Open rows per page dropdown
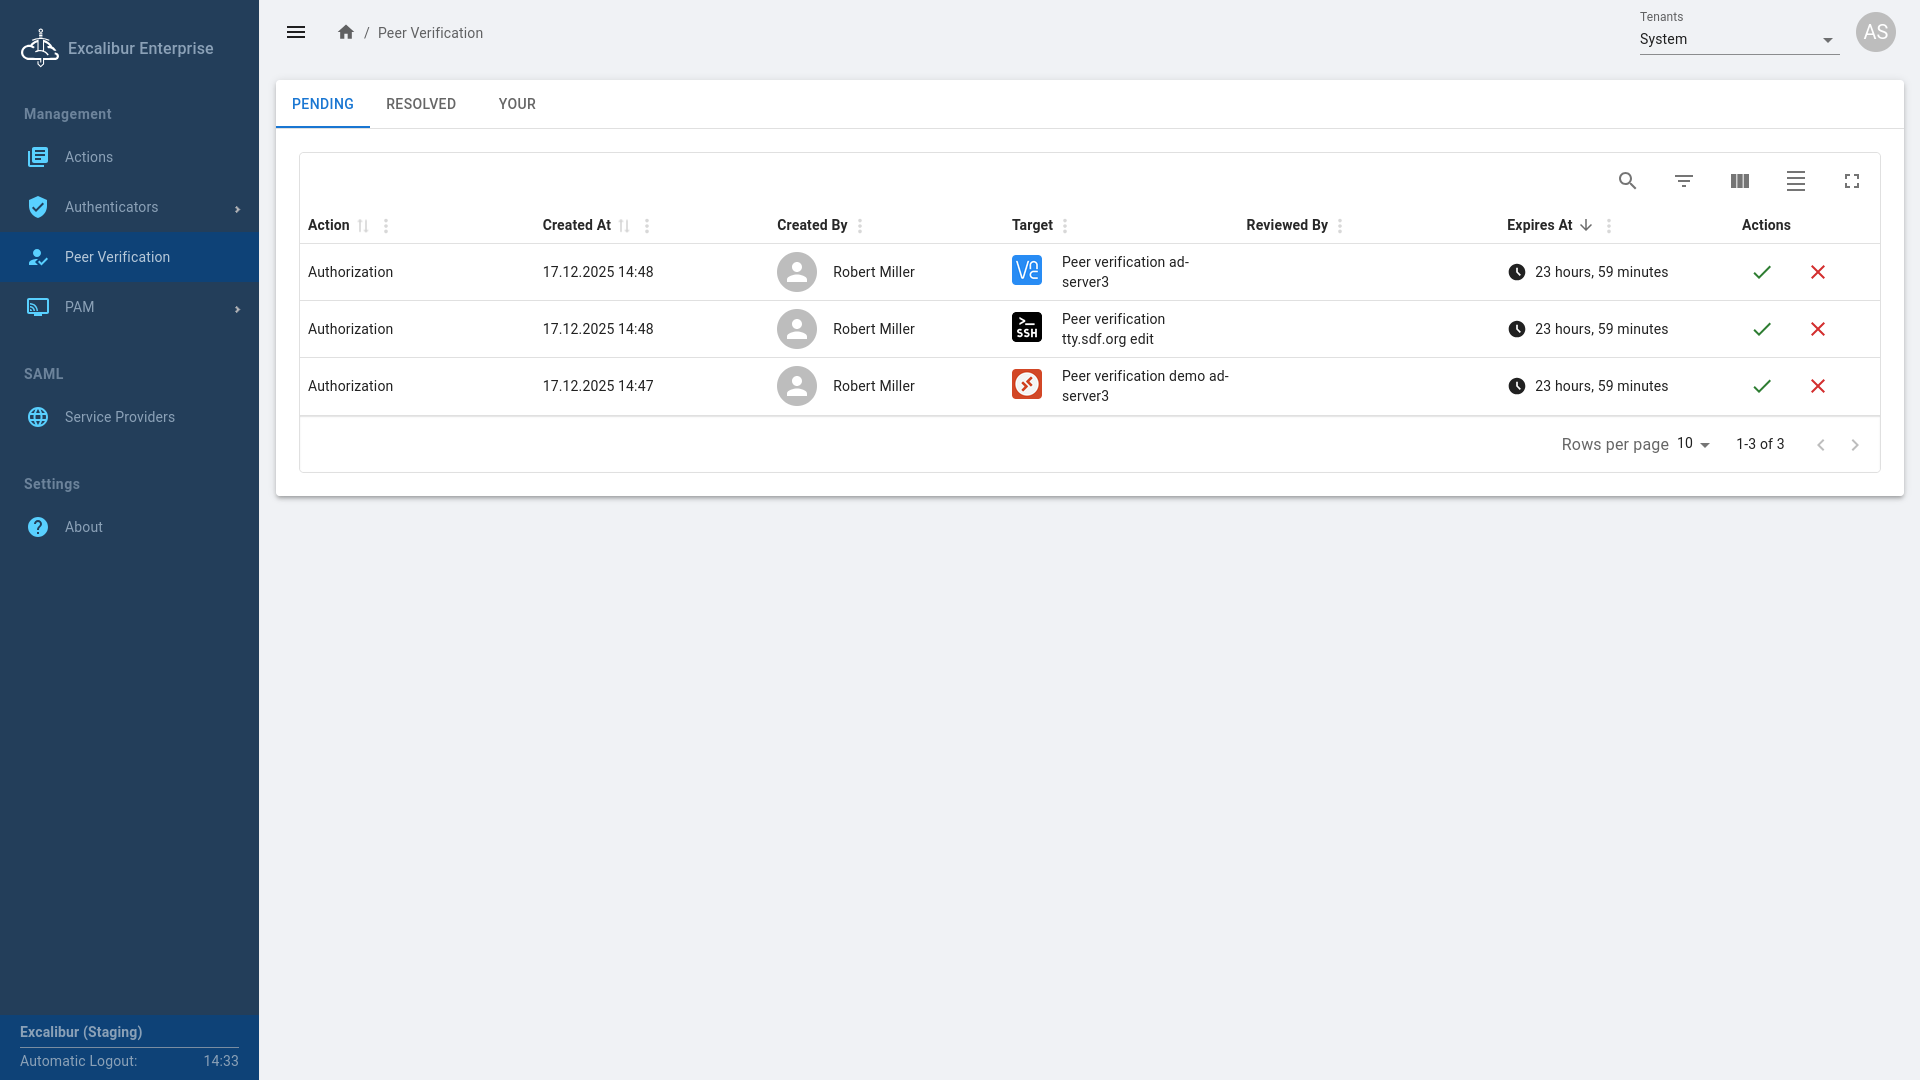 point(1693,444)
